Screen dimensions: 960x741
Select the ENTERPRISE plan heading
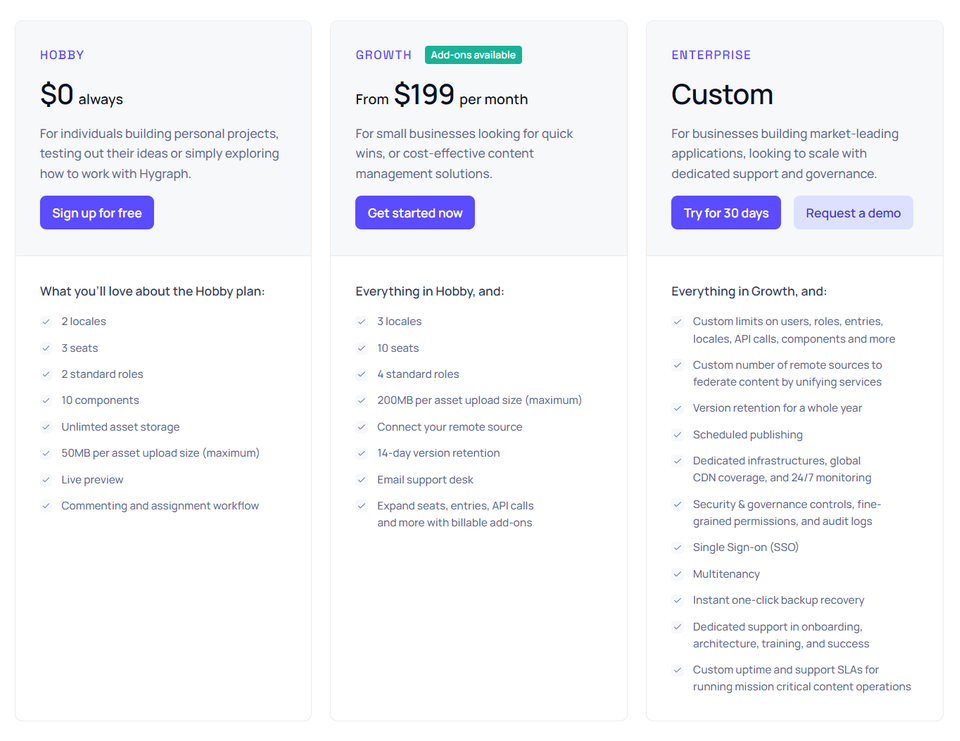pyautogui.click(x=711, y=55)
